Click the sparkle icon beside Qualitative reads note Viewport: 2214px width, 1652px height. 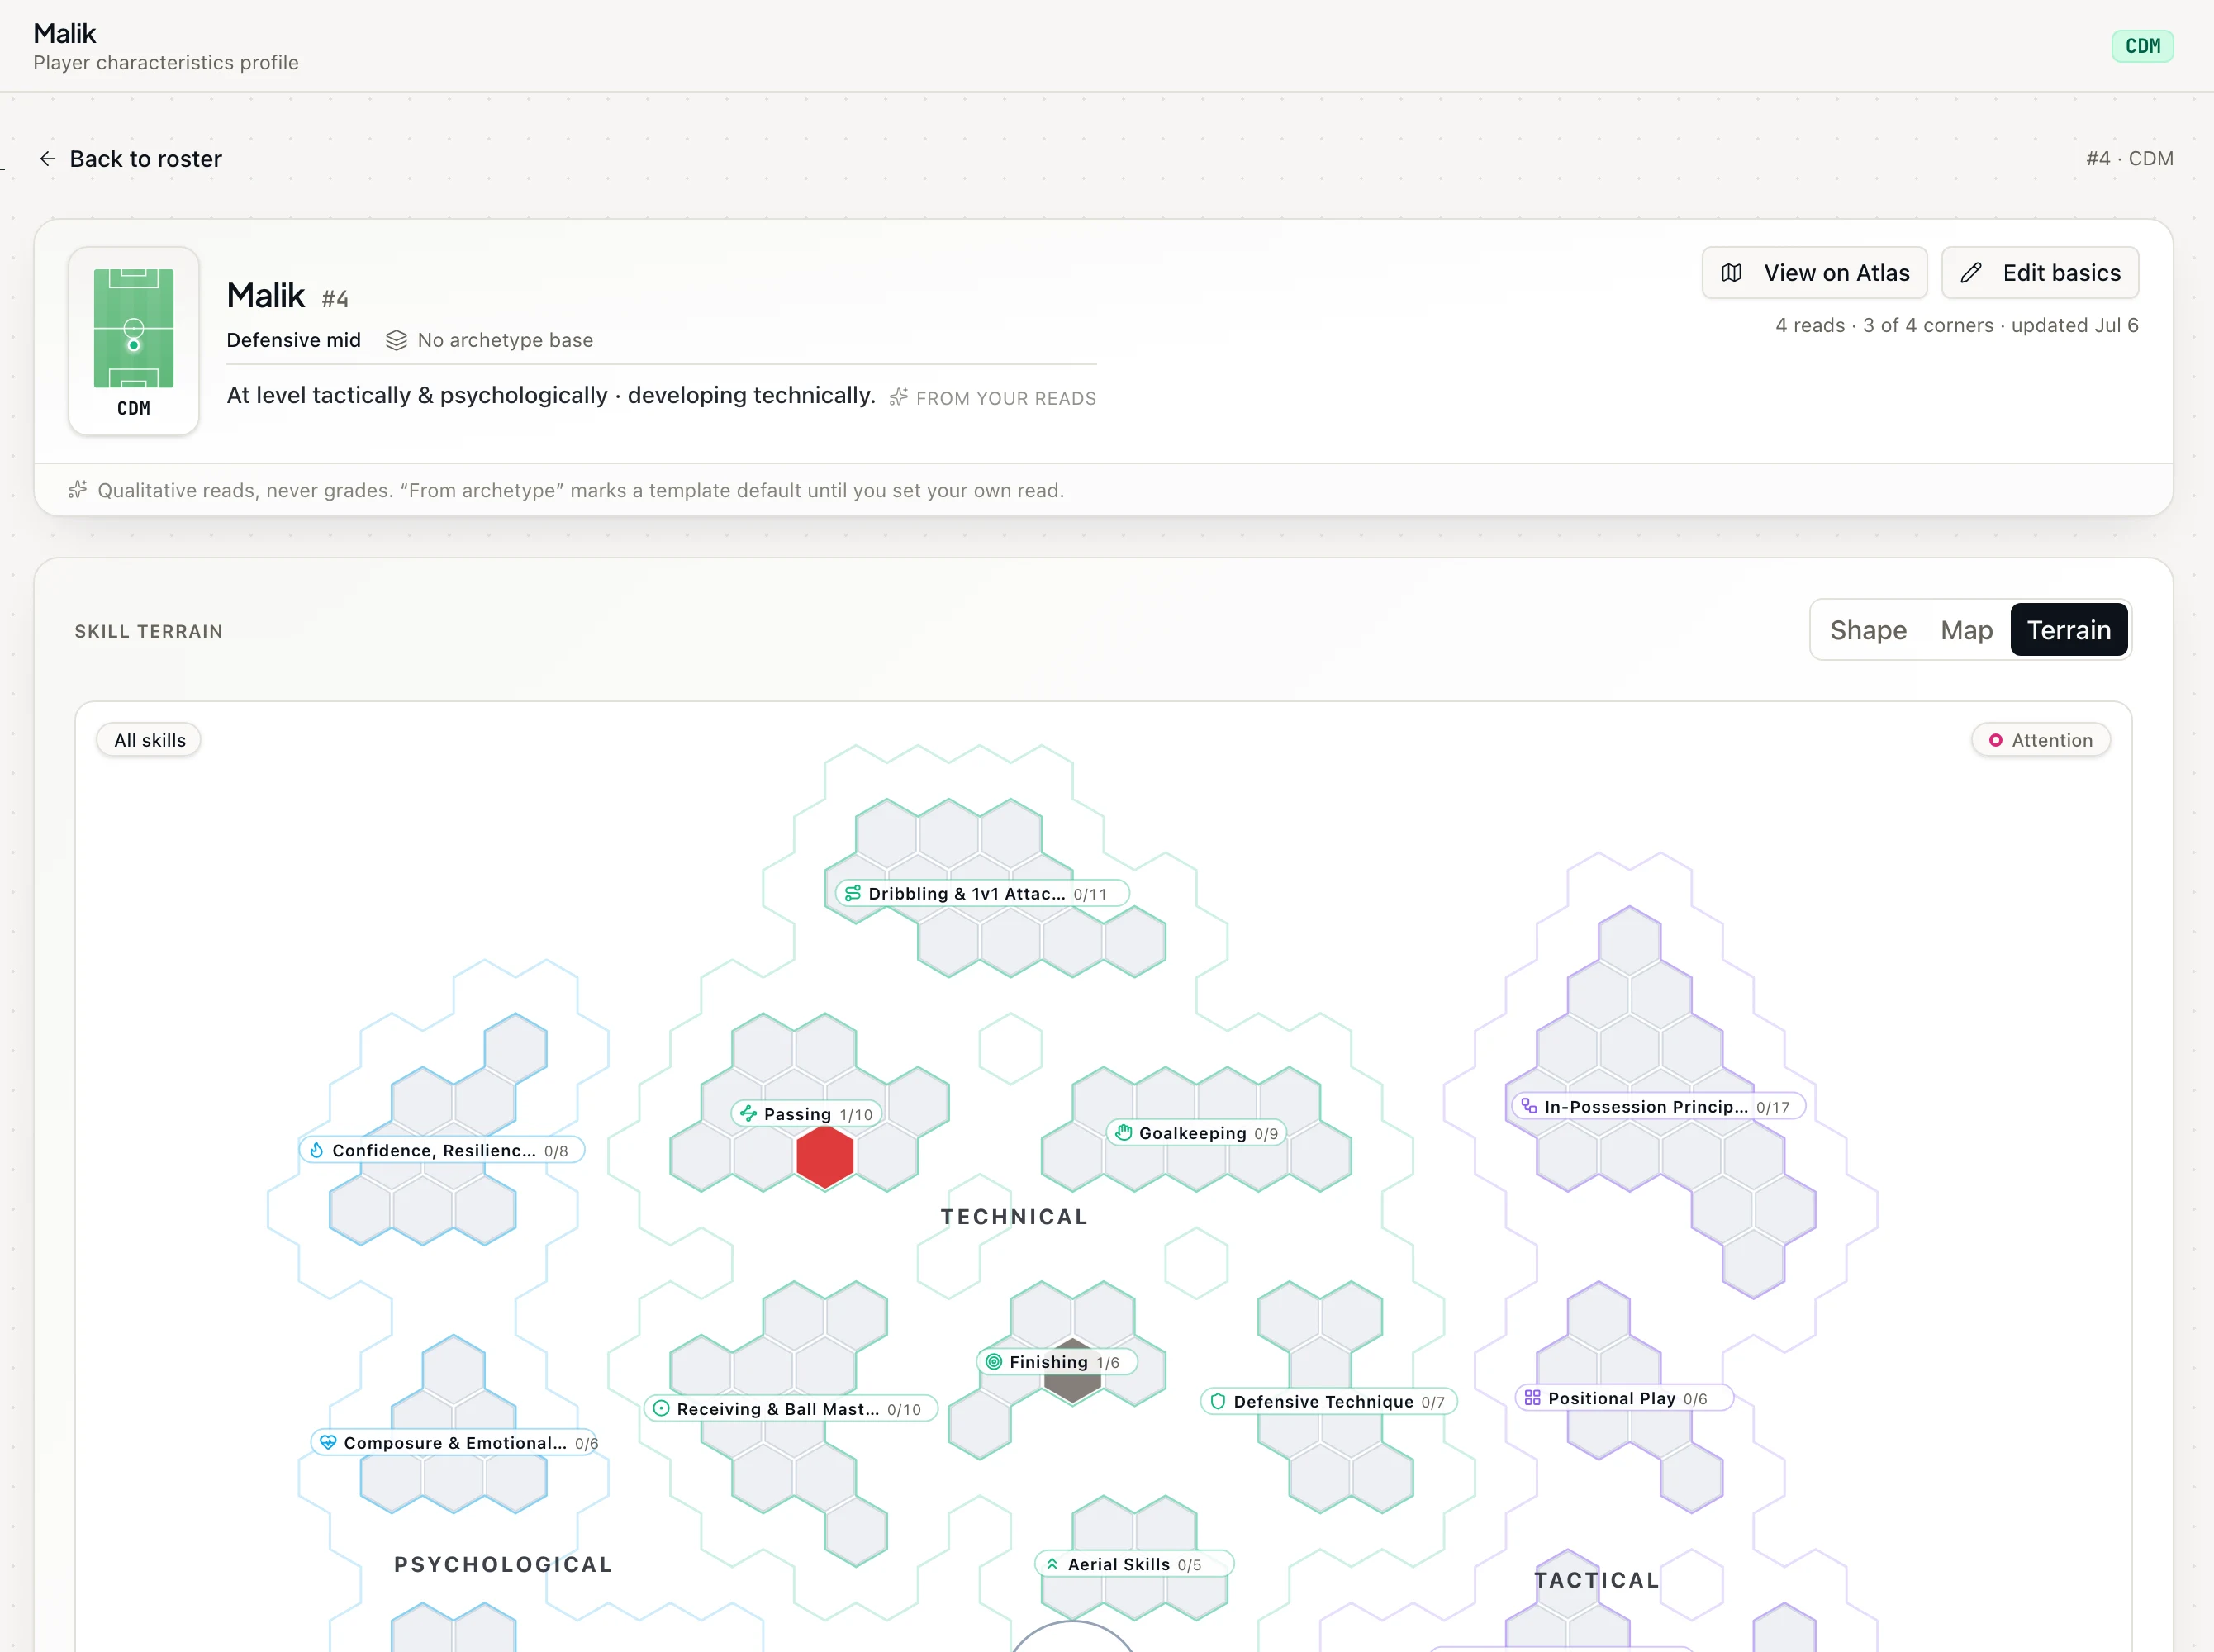point(77,490)
